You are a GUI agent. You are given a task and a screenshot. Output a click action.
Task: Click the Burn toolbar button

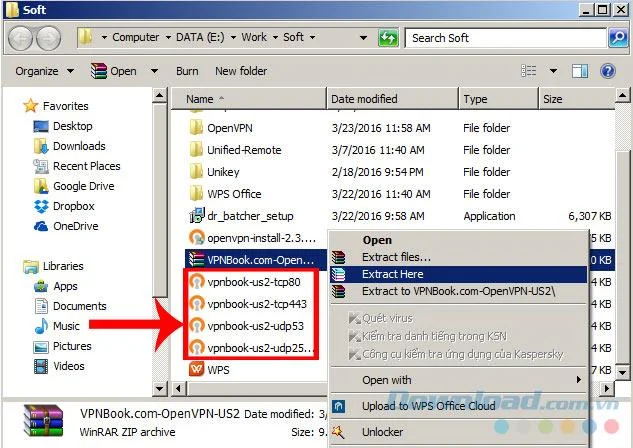[x=187, y=71]
